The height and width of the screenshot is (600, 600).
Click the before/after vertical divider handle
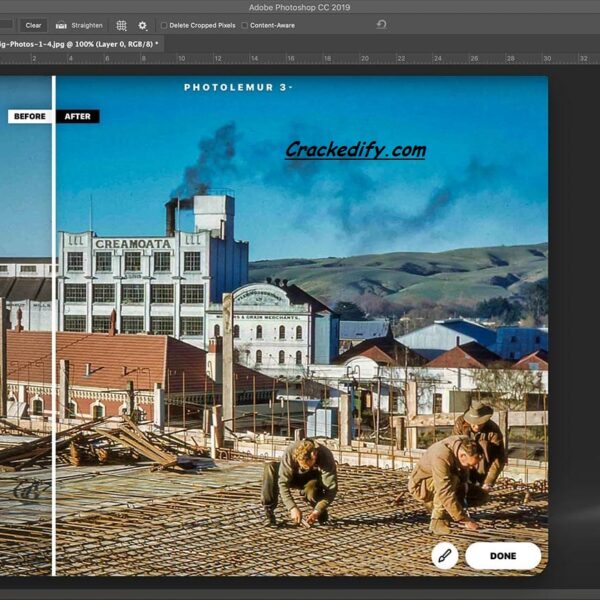tap(54, 325)
